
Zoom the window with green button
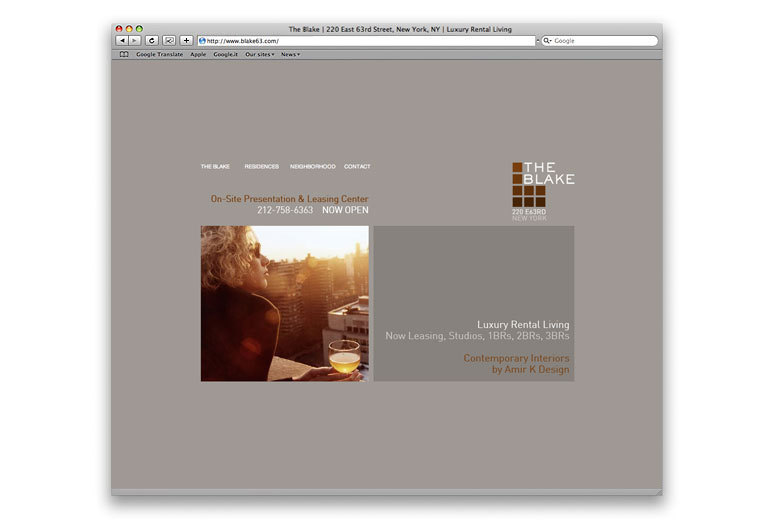140,29
